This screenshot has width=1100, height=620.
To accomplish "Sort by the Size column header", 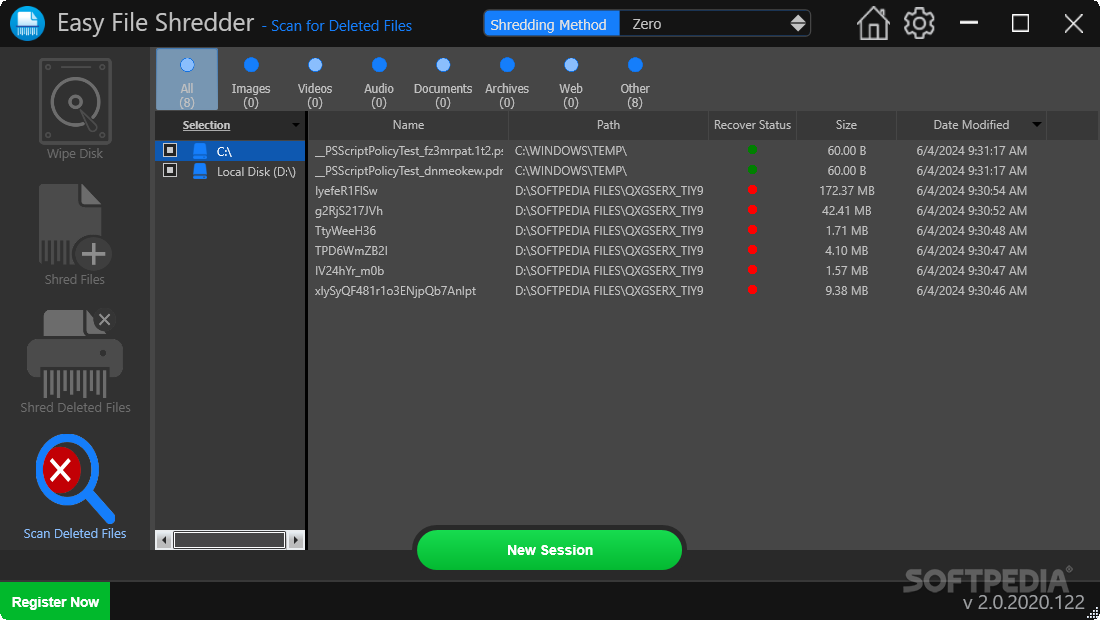I will 846,125.
